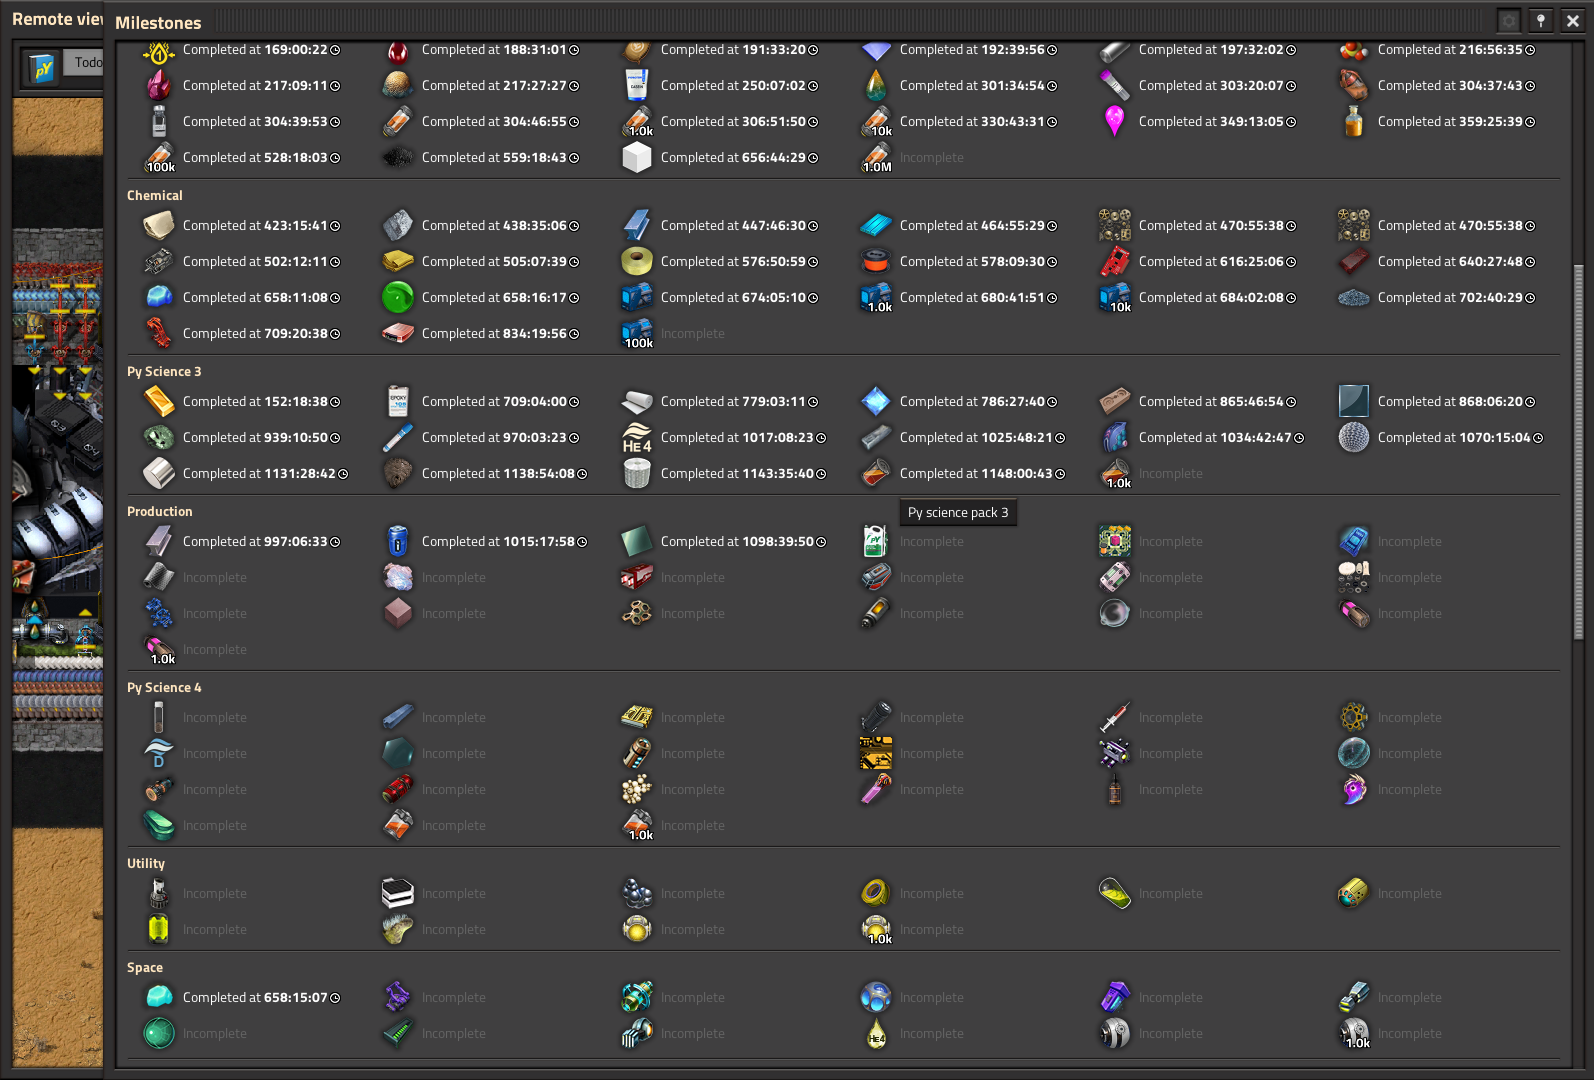Image resolution: width=1594 pixels, height=1080 pixels.
Task: Select the dark powder icon beside 559:18:43
Action: tap(398, 158)
